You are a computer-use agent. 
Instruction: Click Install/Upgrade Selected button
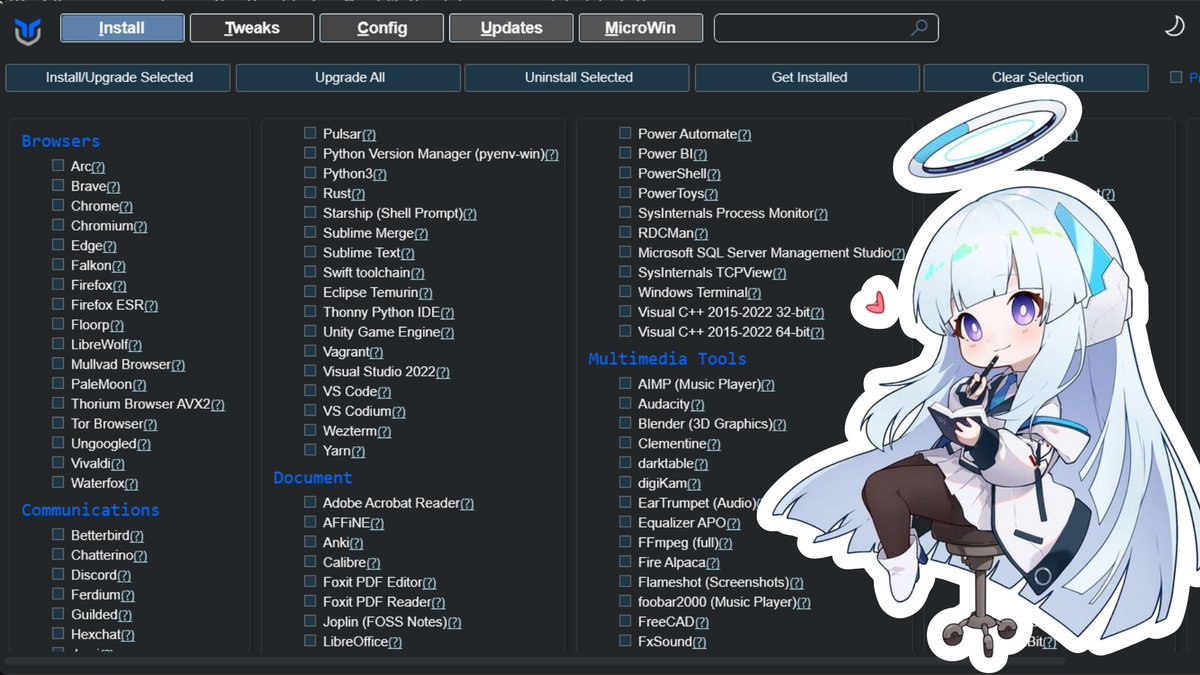[x=119, y=77]
